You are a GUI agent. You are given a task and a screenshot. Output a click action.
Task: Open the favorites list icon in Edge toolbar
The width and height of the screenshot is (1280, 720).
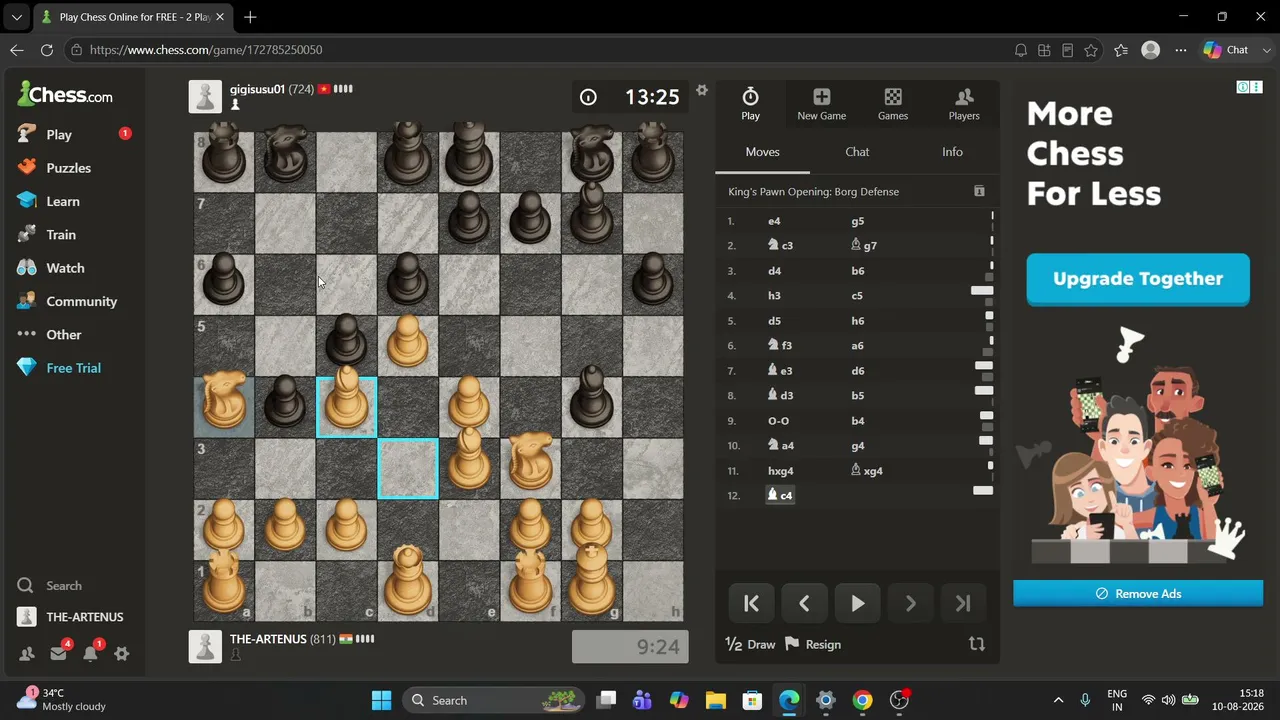click(x=1121, y=50)
